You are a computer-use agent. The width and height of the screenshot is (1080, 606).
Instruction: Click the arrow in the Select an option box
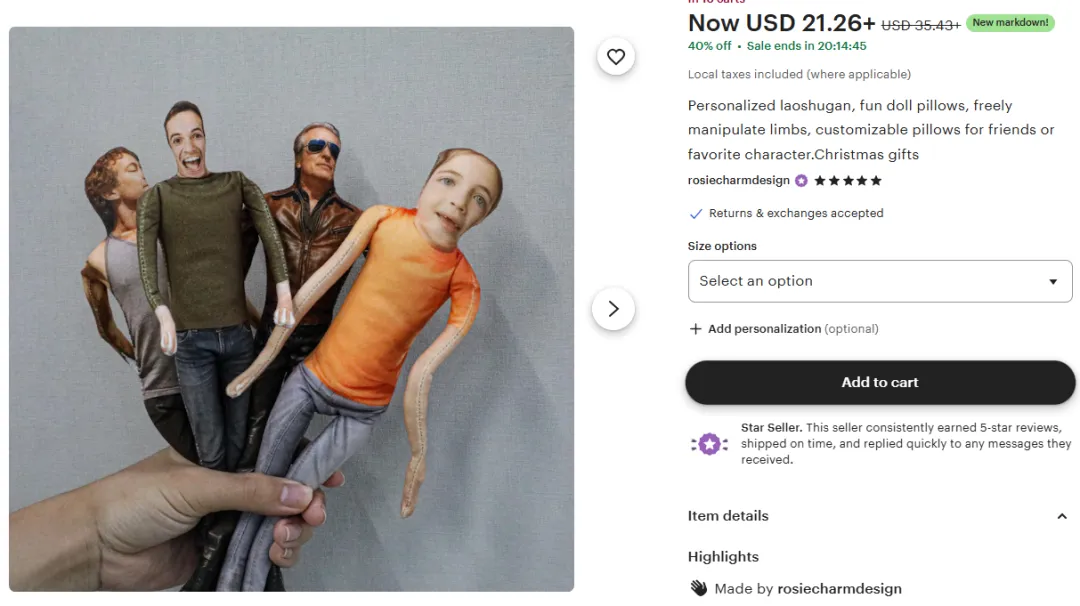[1052, 282]
